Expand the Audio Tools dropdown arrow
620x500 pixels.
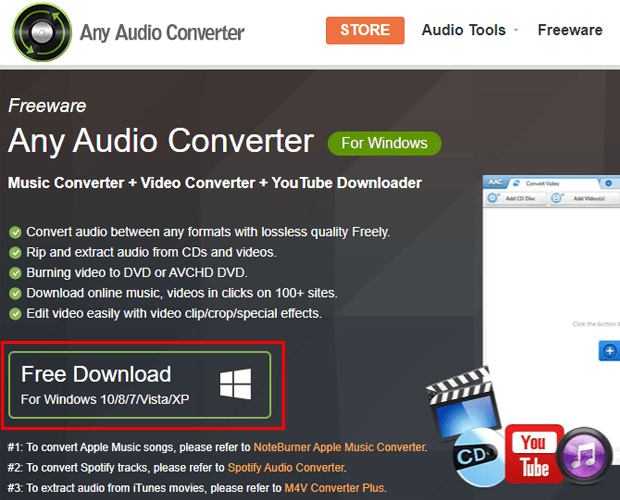coord(516,30)
